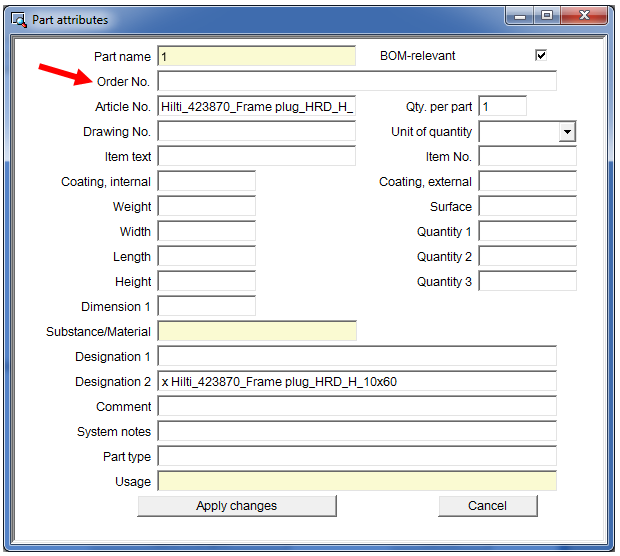Minimize the Part attributes window
Screen dimensions: 620x556
tap(520, 16)
